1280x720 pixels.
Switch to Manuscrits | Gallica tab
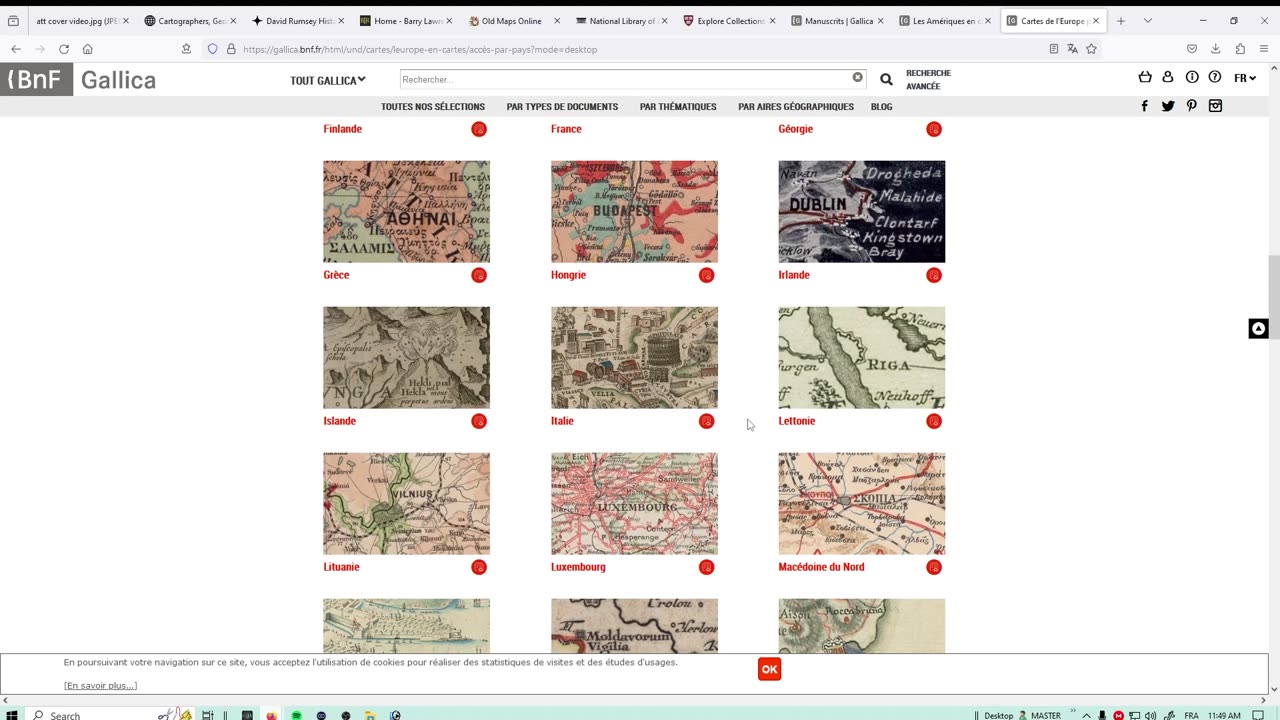click(836, 20)
